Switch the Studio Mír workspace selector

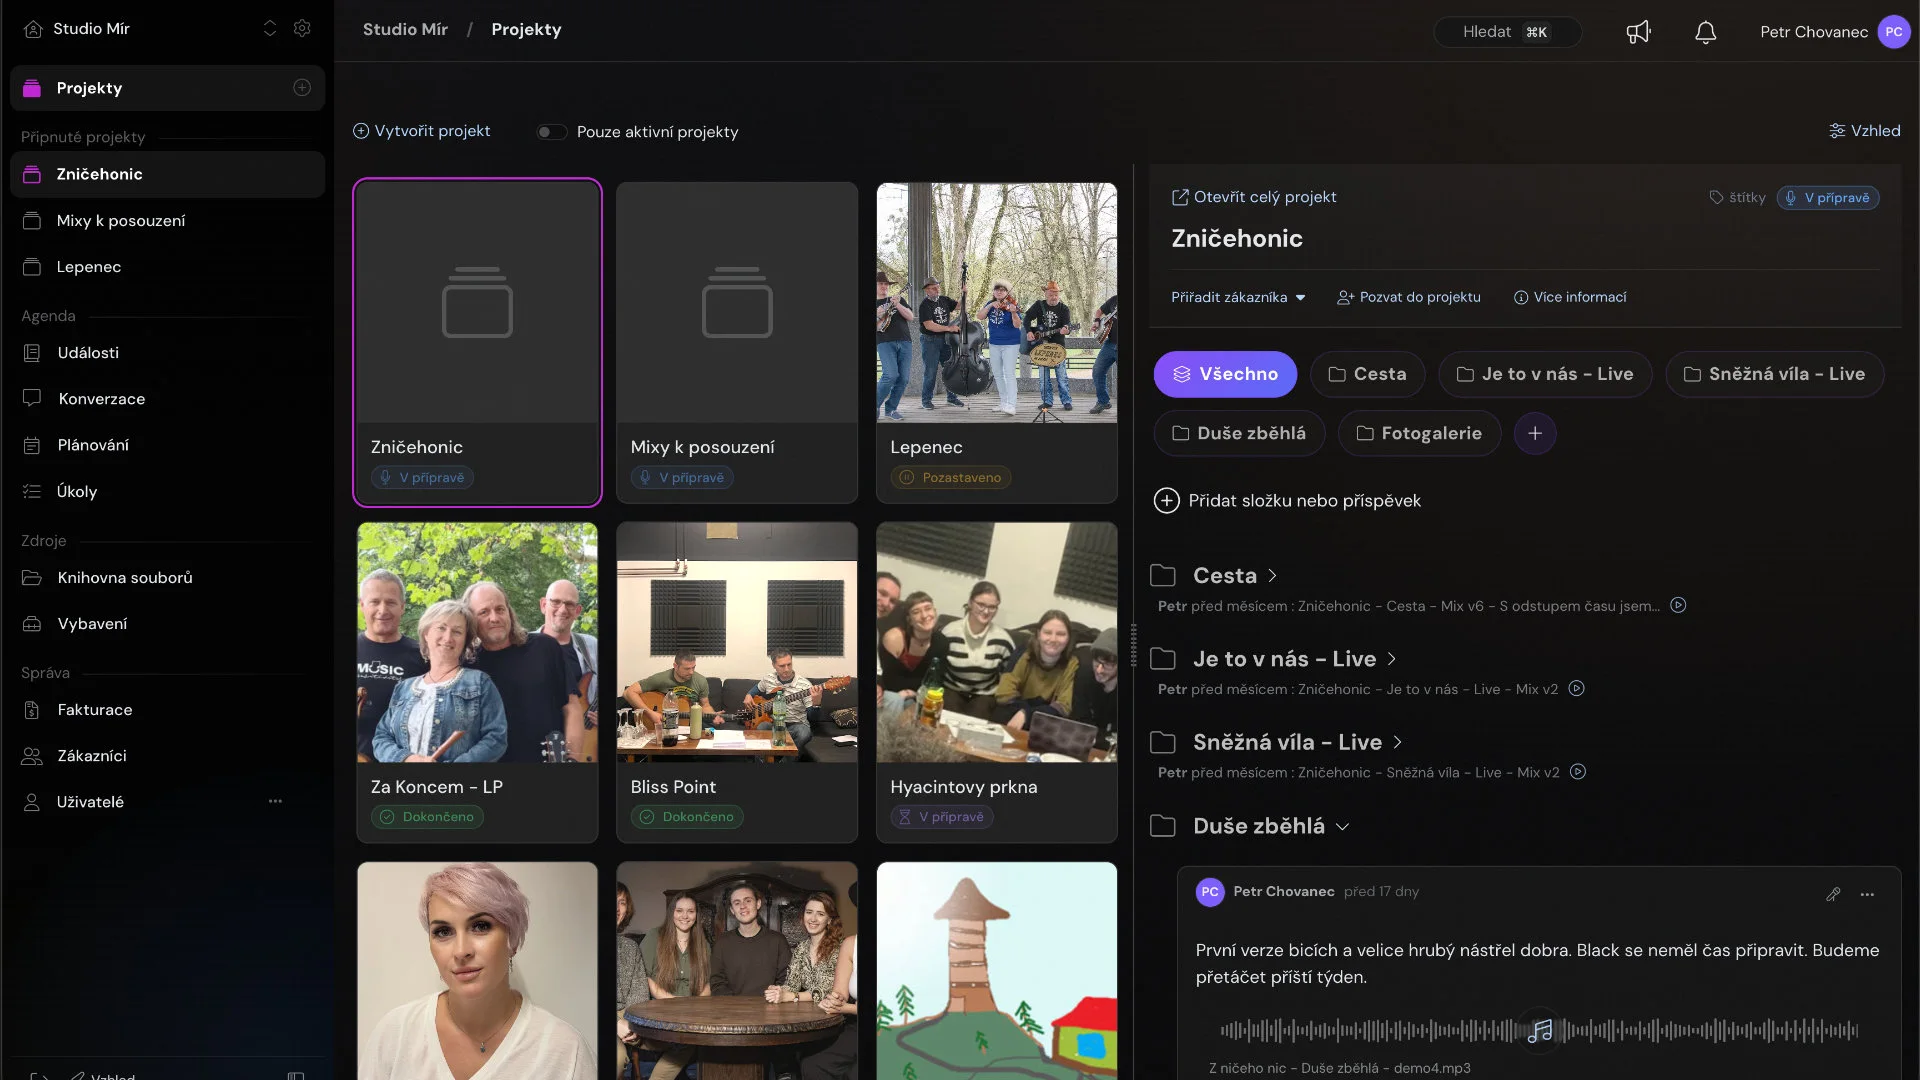pos(269,29)
